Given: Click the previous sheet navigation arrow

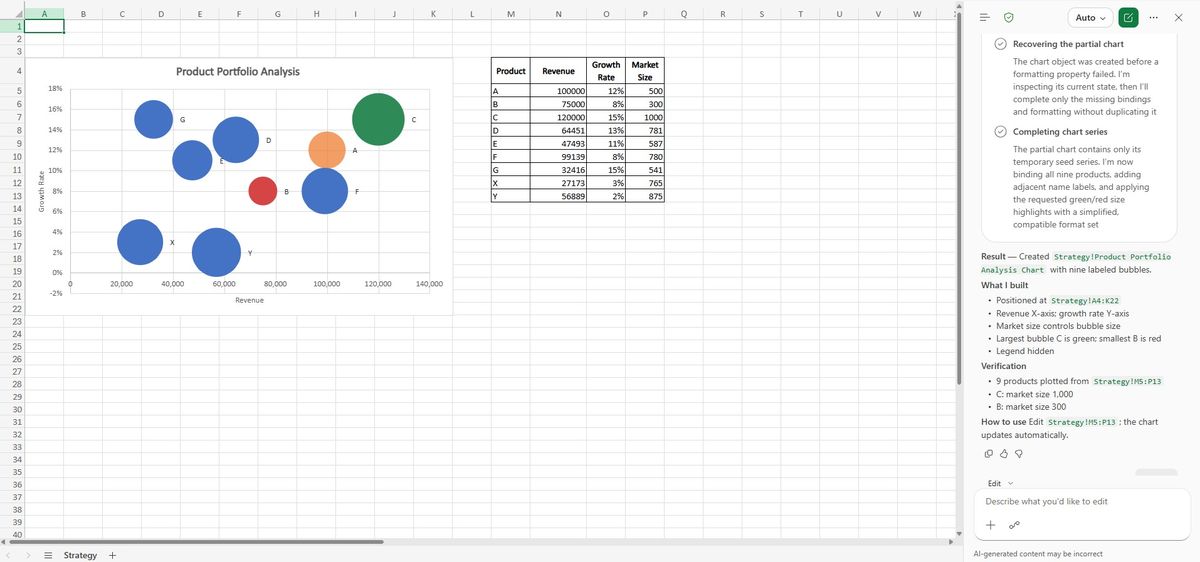Looking at the screenshot, I should tap(10, 555).
